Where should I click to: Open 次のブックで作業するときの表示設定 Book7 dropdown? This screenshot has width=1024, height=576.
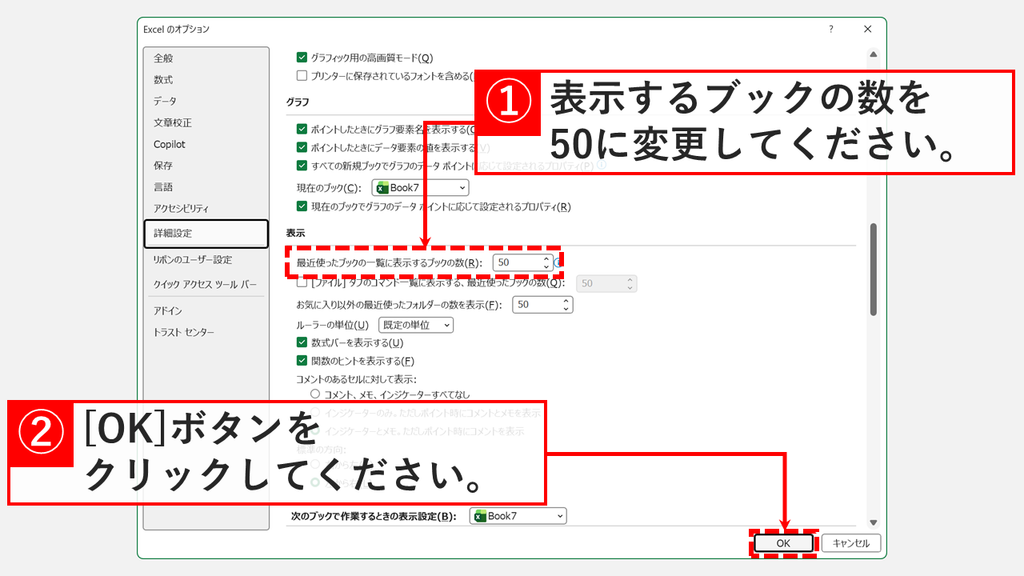pos(518,516)
